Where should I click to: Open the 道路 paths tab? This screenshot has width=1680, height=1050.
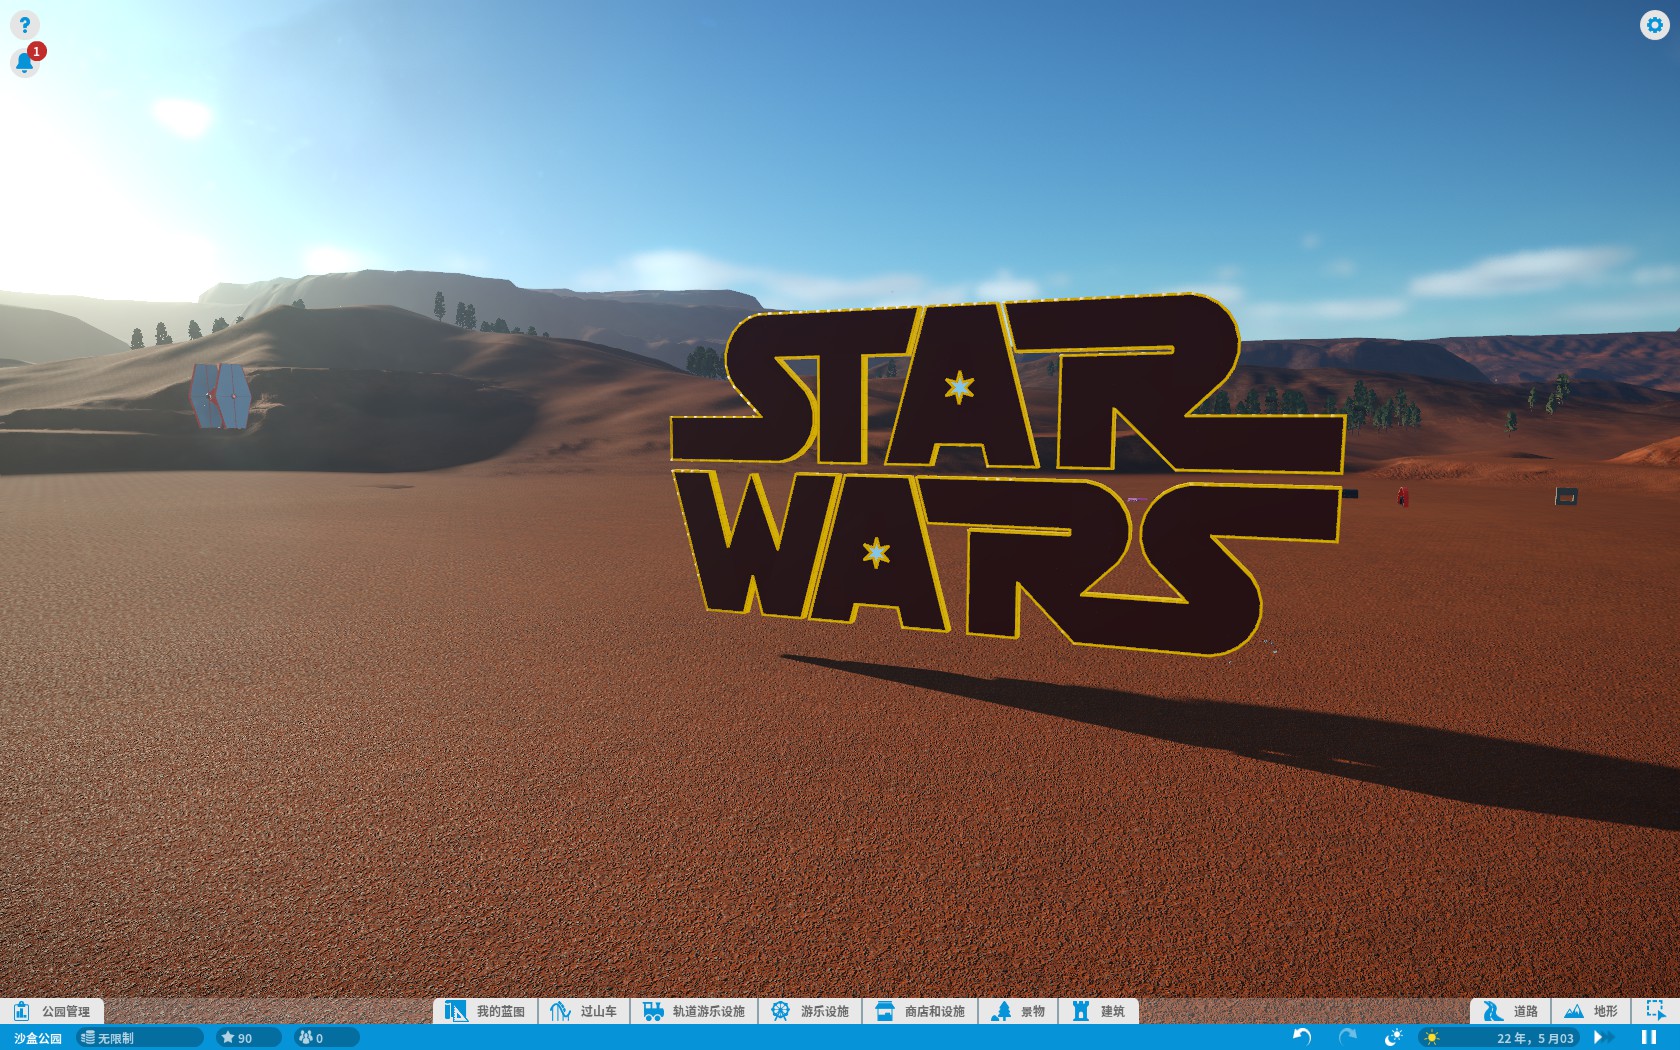(1511, 1011)
